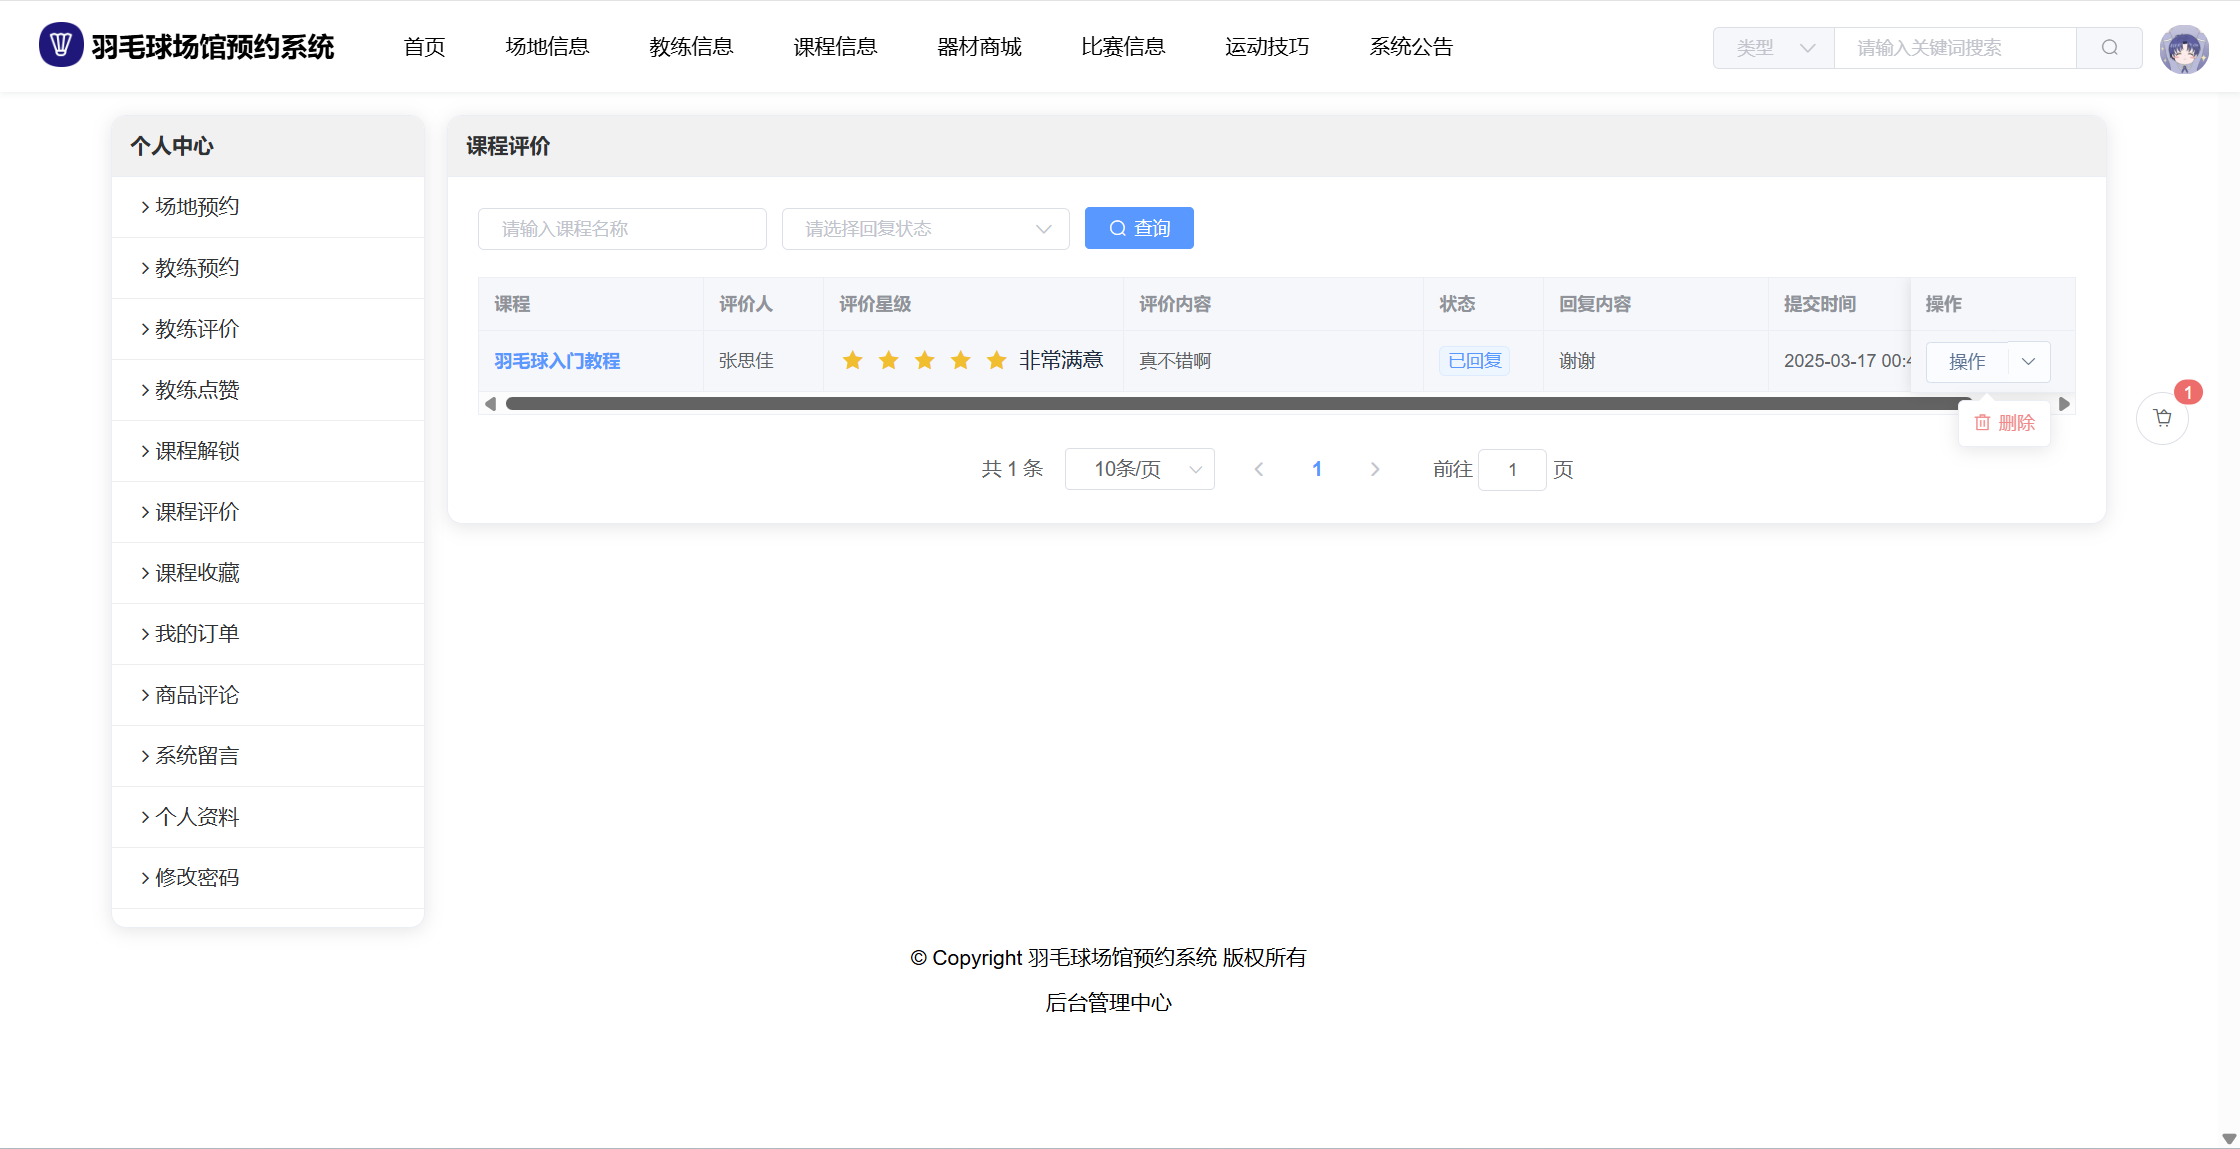This screenshot has height=1149, width=2240.
Task: Go to next page arrow
Action: (1375, 469)
